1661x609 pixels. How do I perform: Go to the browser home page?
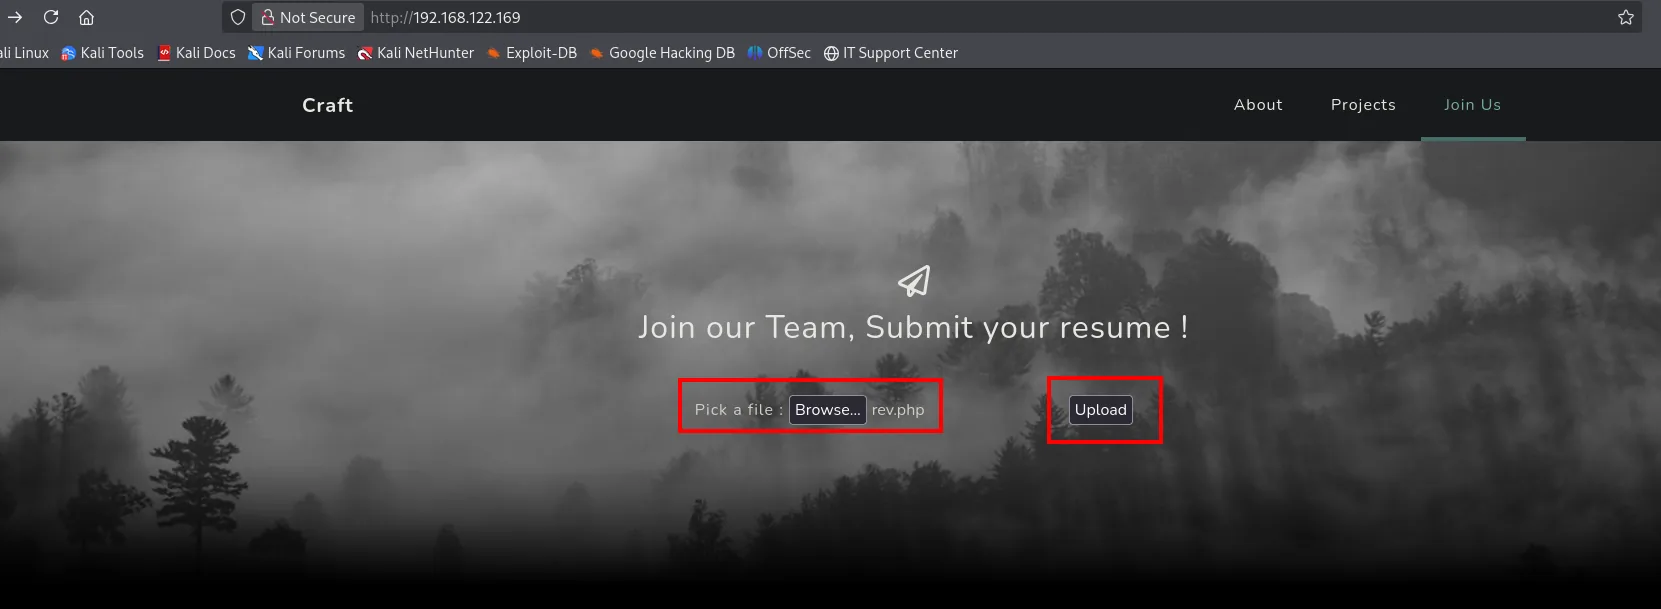click(87, 17)
